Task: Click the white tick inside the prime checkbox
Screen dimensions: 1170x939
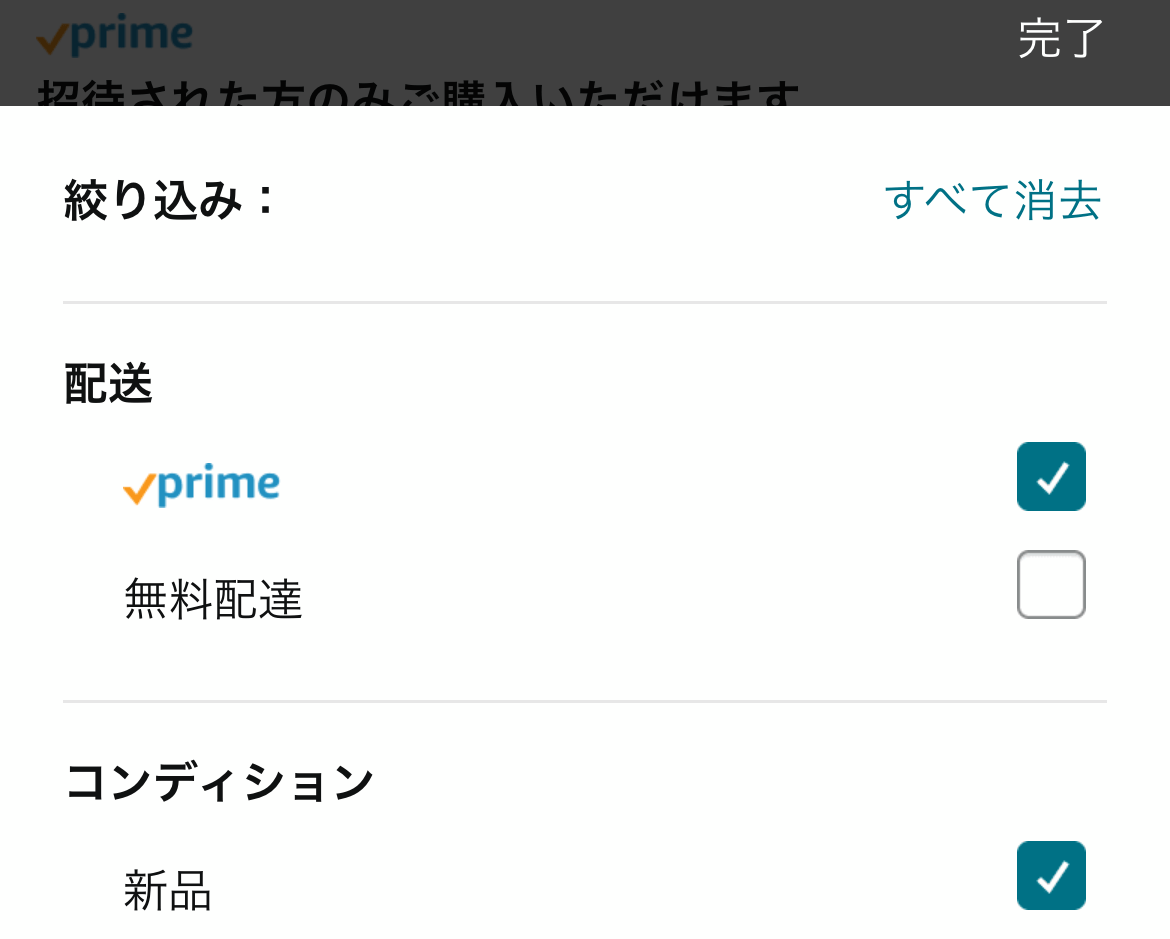Action: (1052, 478)
